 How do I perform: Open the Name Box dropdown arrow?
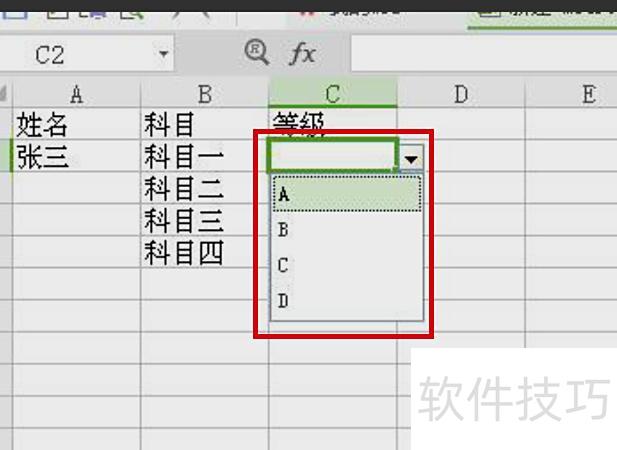pyautogui.click(x=163, y=53)
